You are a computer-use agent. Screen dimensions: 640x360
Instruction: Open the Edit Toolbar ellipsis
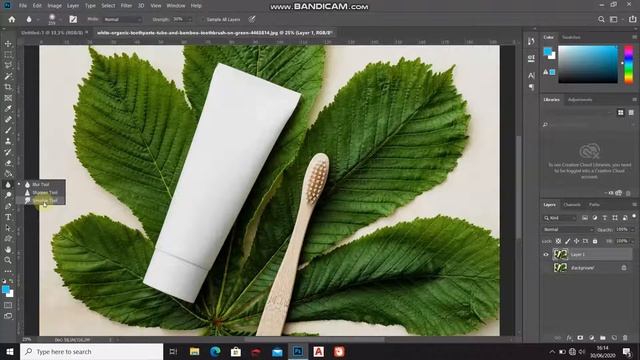click(8, 271)
